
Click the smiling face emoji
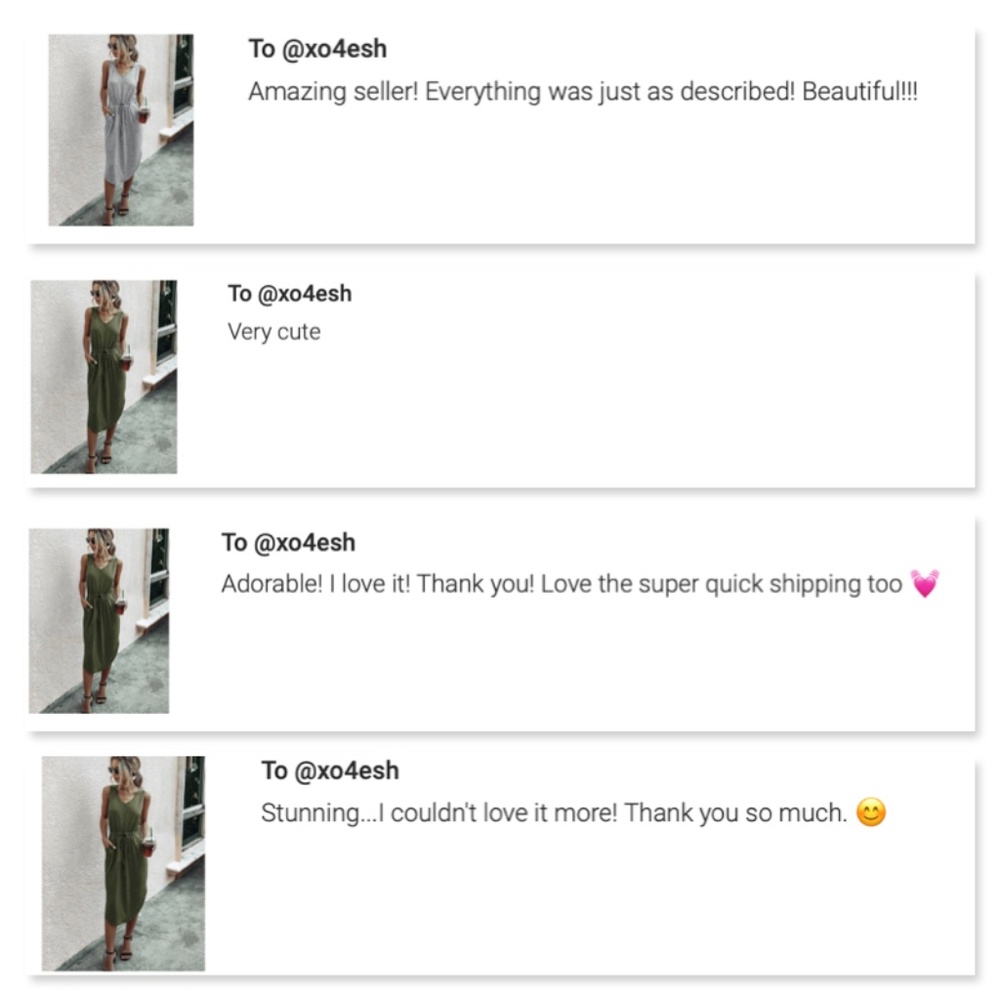click(871, 814)
